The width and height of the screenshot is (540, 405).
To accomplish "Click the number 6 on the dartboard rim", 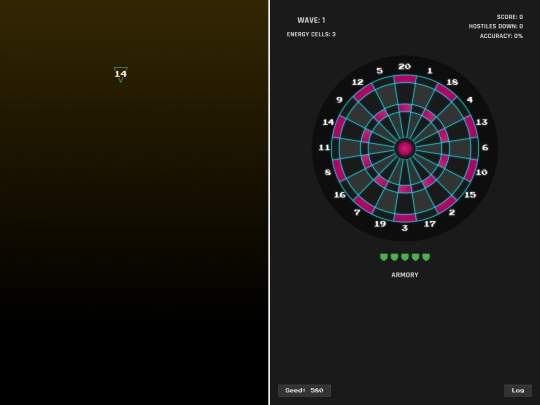I will 485,147.
